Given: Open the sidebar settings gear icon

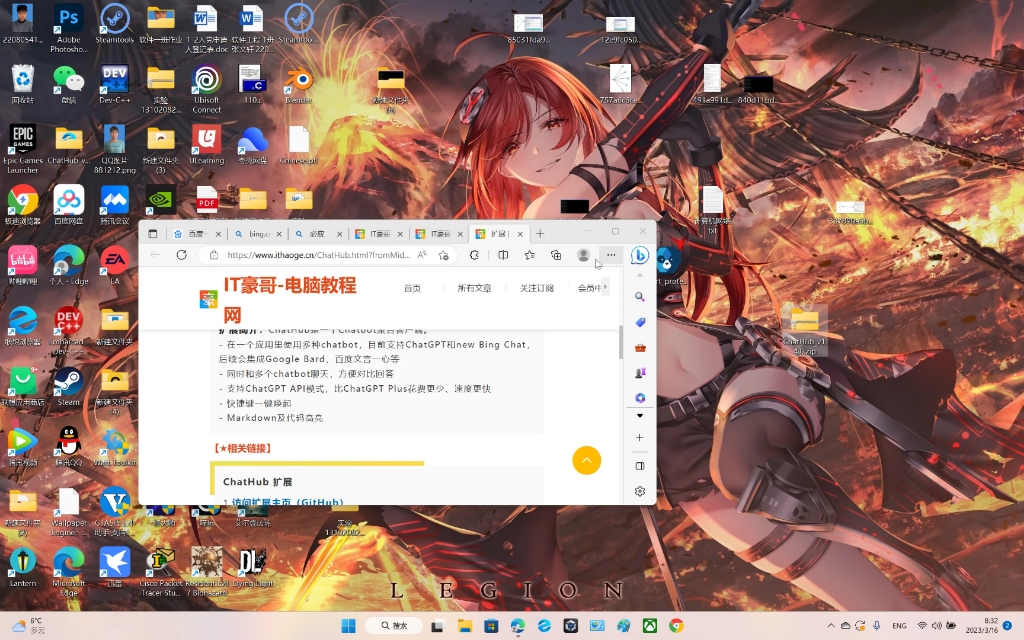Looking at the screenshot, I should [x=640, y=491].
